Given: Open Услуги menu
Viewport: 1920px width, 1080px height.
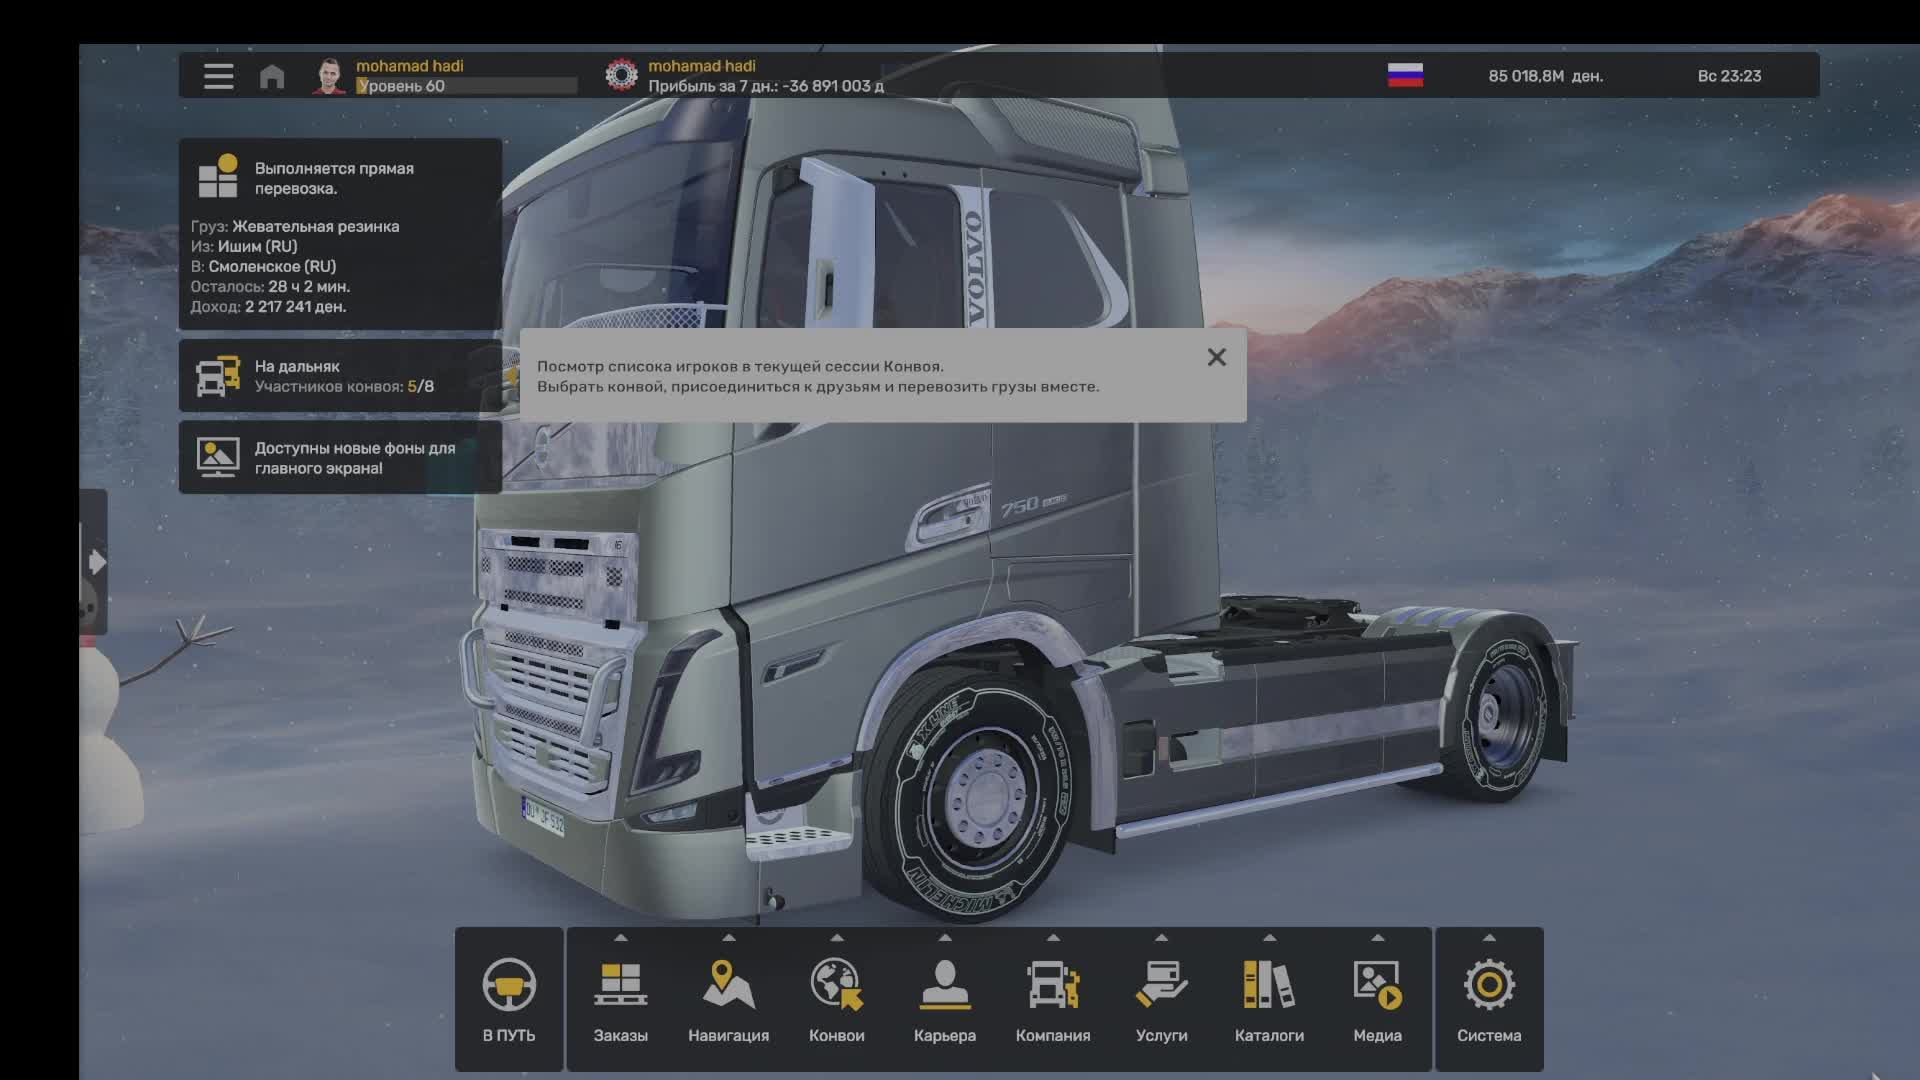Looking at the screenshot, I should tap(1161, 999).
